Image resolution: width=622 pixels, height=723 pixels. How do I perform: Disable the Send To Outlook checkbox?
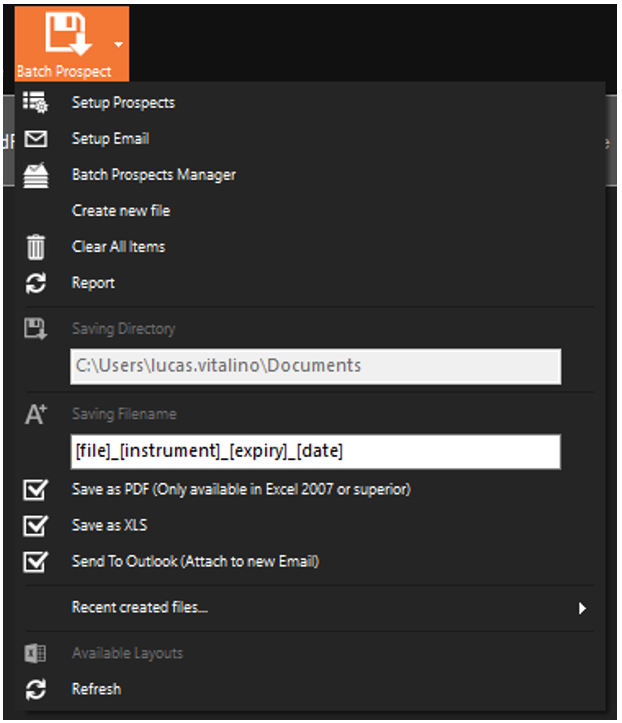(x=35, y=562)
